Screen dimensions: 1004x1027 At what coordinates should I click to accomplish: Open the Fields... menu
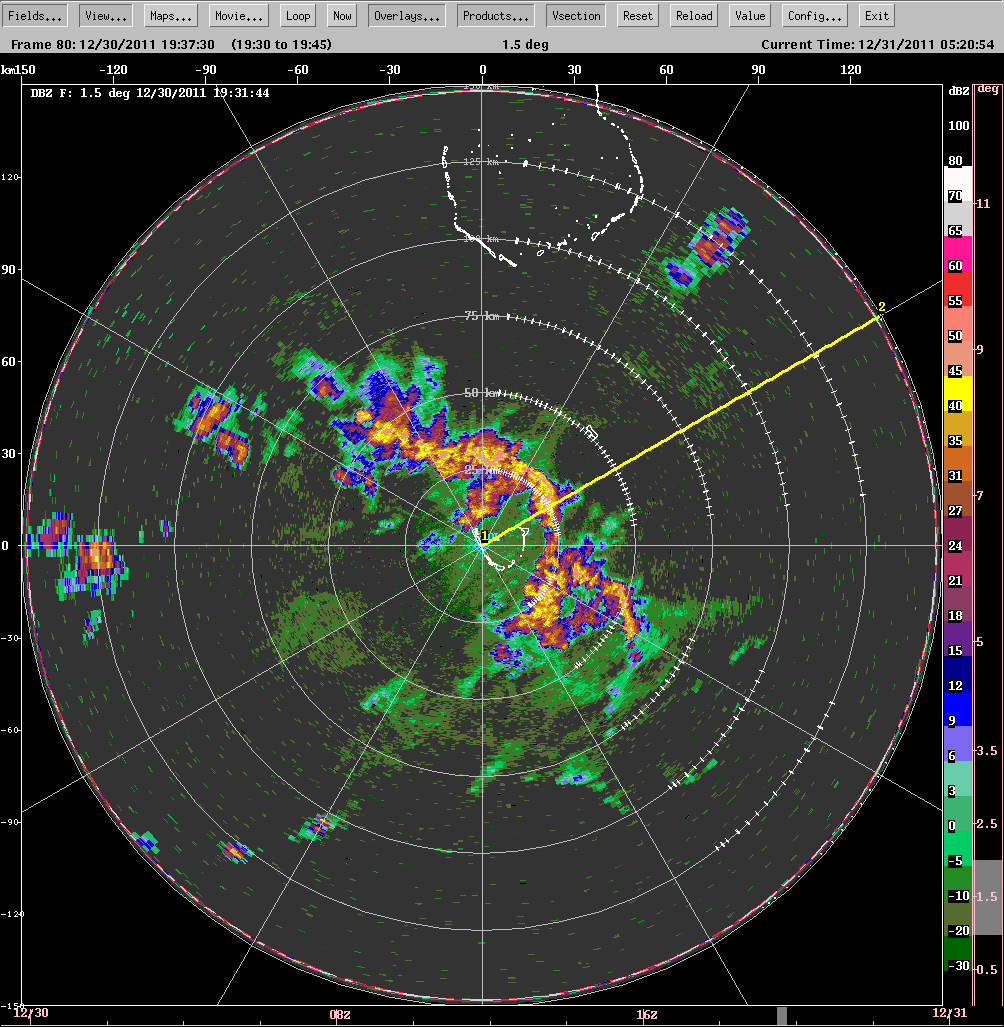click(35, 16)
